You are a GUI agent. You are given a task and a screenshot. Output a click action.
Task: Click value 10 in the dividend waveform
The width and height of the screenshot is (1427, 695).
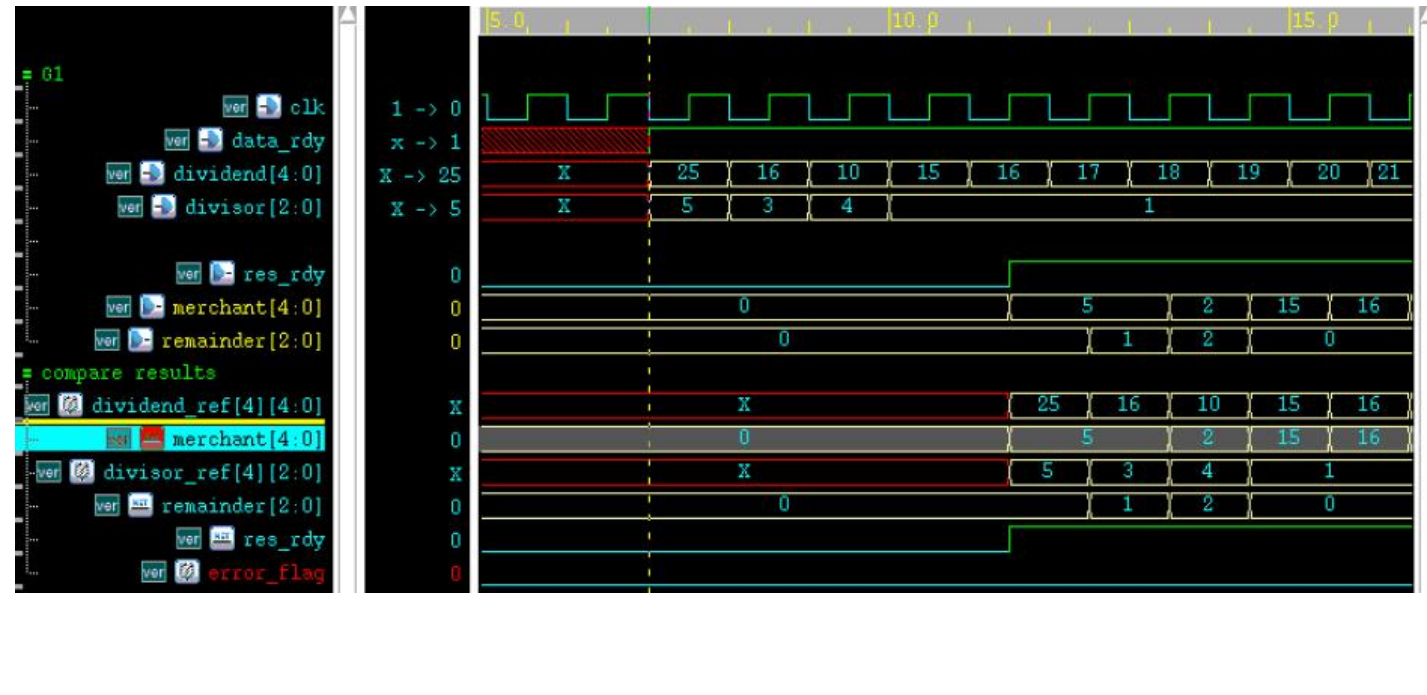[848, 172]
